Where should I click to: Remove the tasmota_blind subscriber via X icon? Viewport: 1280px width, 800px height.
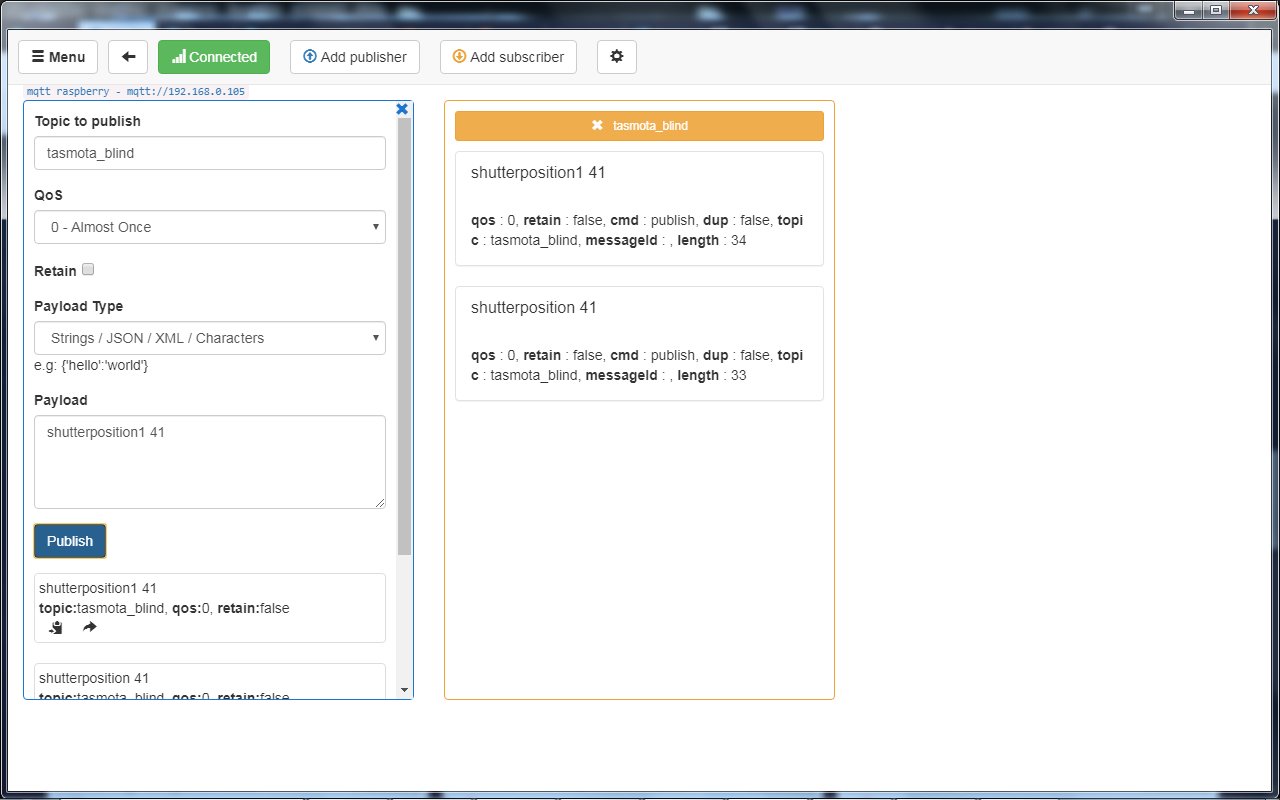pos(597,126)
